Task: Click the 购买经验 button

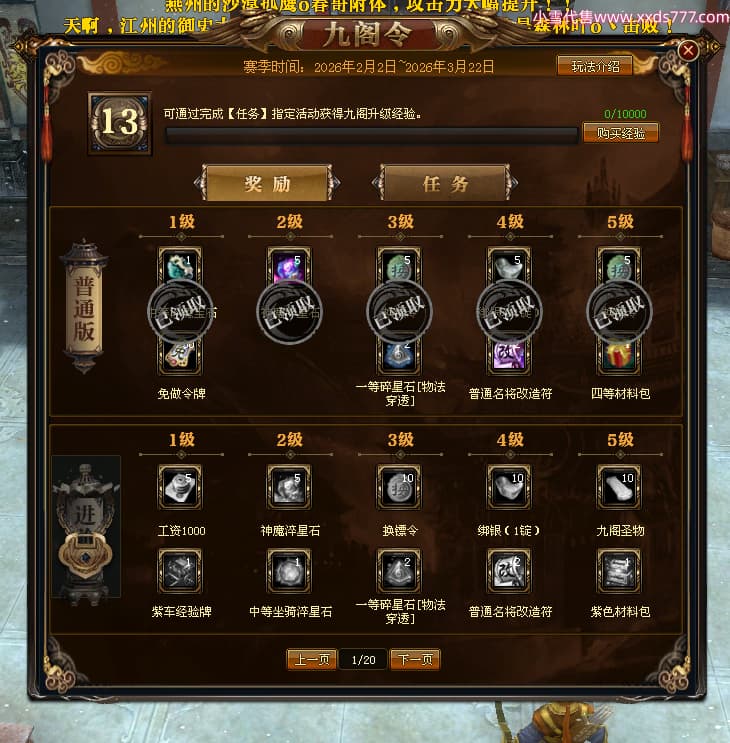Action: tap(621, 133)
